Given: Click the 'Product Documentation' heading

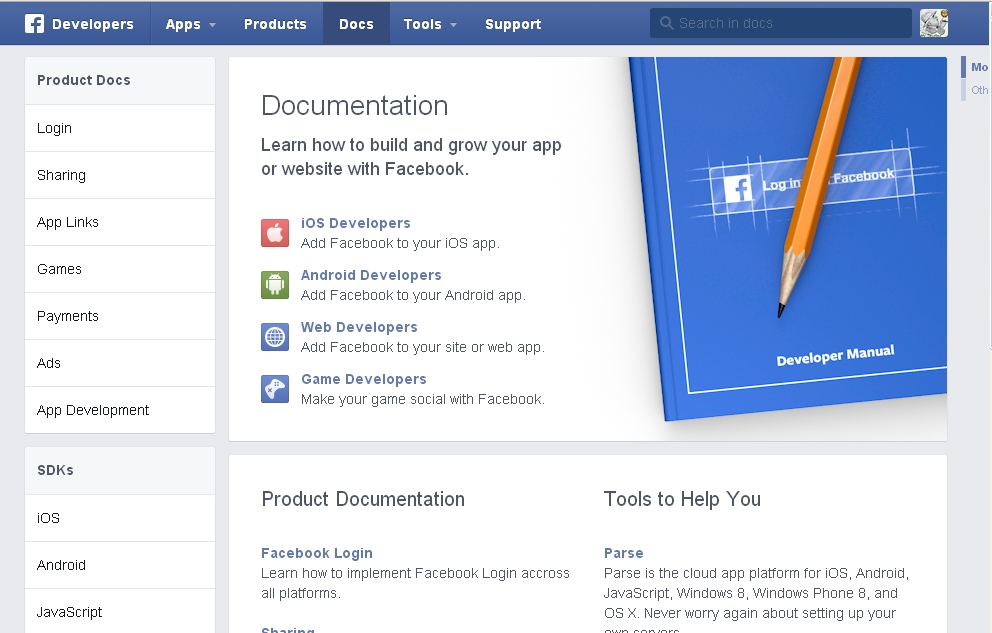Looking at the screenshot, I should point(363,499).
